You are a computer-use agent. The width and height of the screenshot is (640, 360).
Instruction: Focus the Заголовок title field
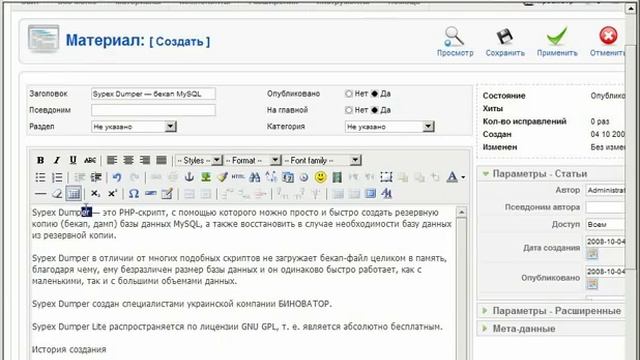coord(153,94)
